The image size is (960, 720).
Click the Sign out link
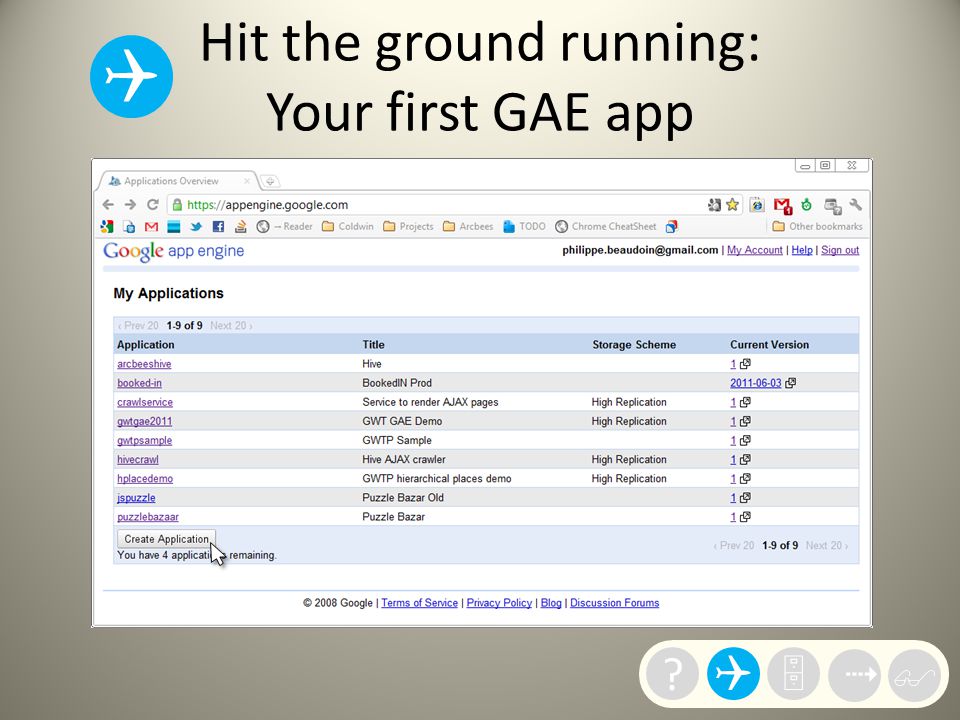[840, 250]
